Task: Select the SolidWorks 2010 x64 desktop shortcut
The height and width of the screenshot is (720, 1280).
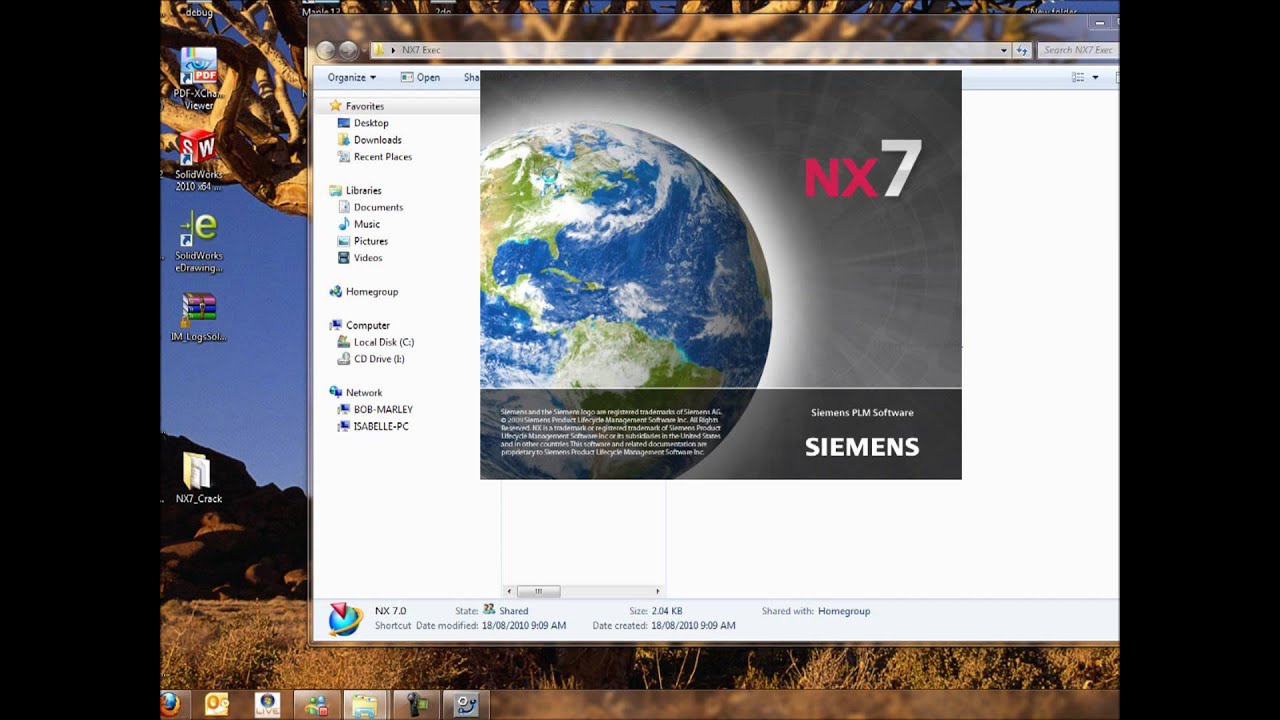Action: point(198,160)
